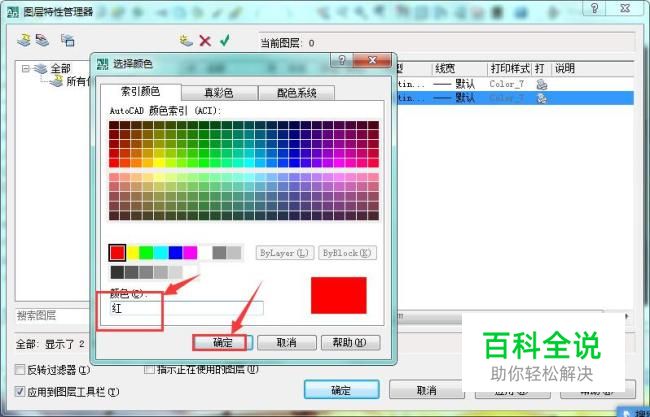The image size is (650, 417).
Task: Click the 颜色 text input field
Action: [x=186, y=308]
